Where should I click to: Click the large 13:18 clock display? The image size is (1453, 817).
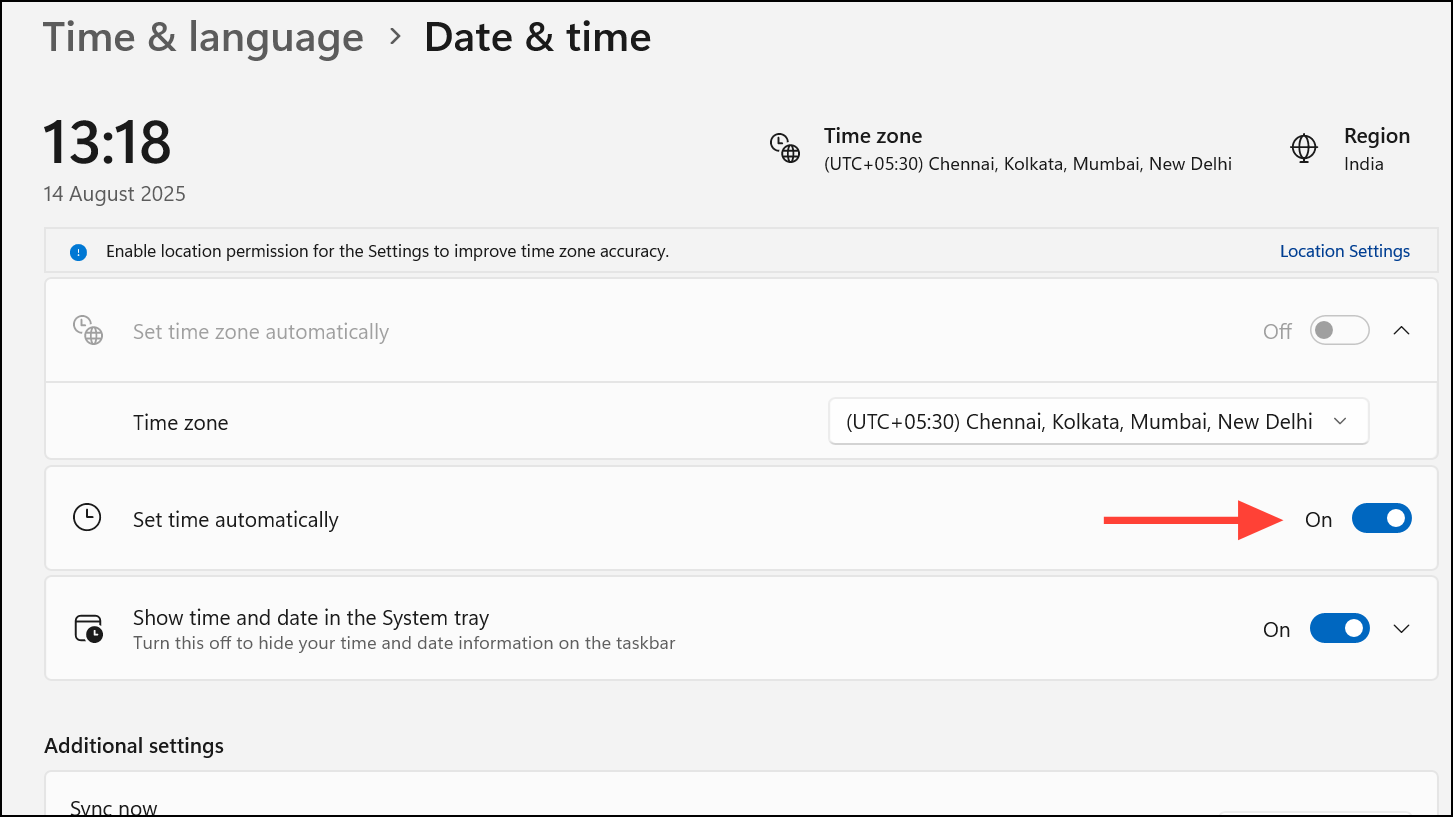pyautogui.click(x=107, y=142)
